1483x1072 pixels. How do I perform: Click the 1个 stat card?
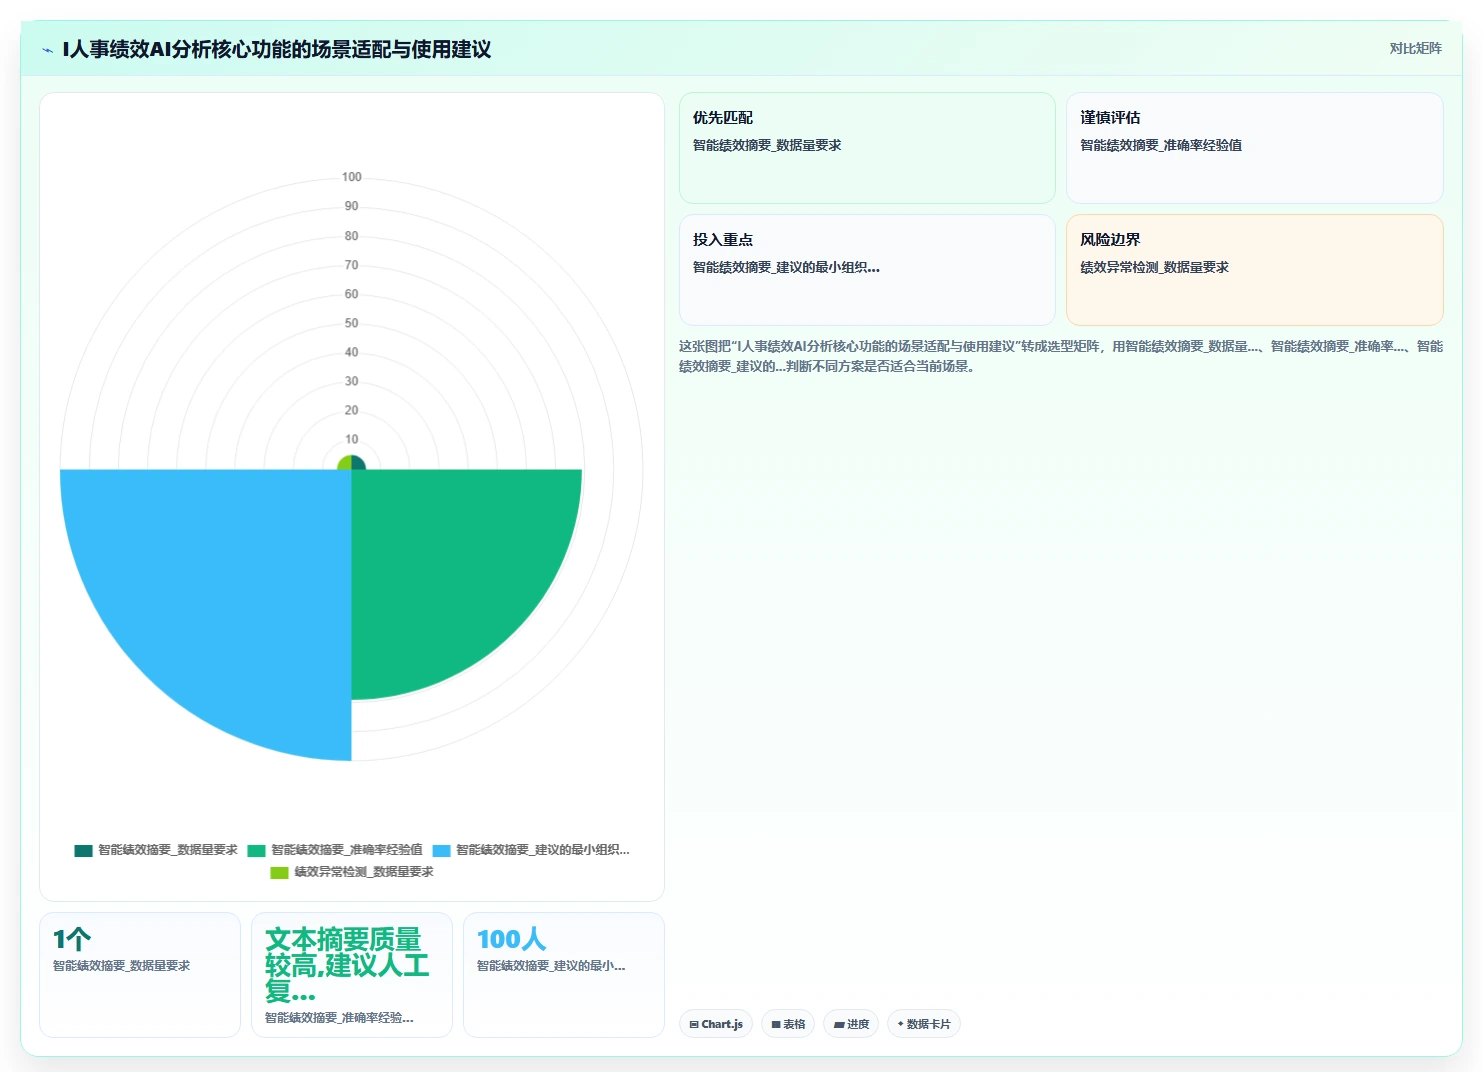coord(140,975)
